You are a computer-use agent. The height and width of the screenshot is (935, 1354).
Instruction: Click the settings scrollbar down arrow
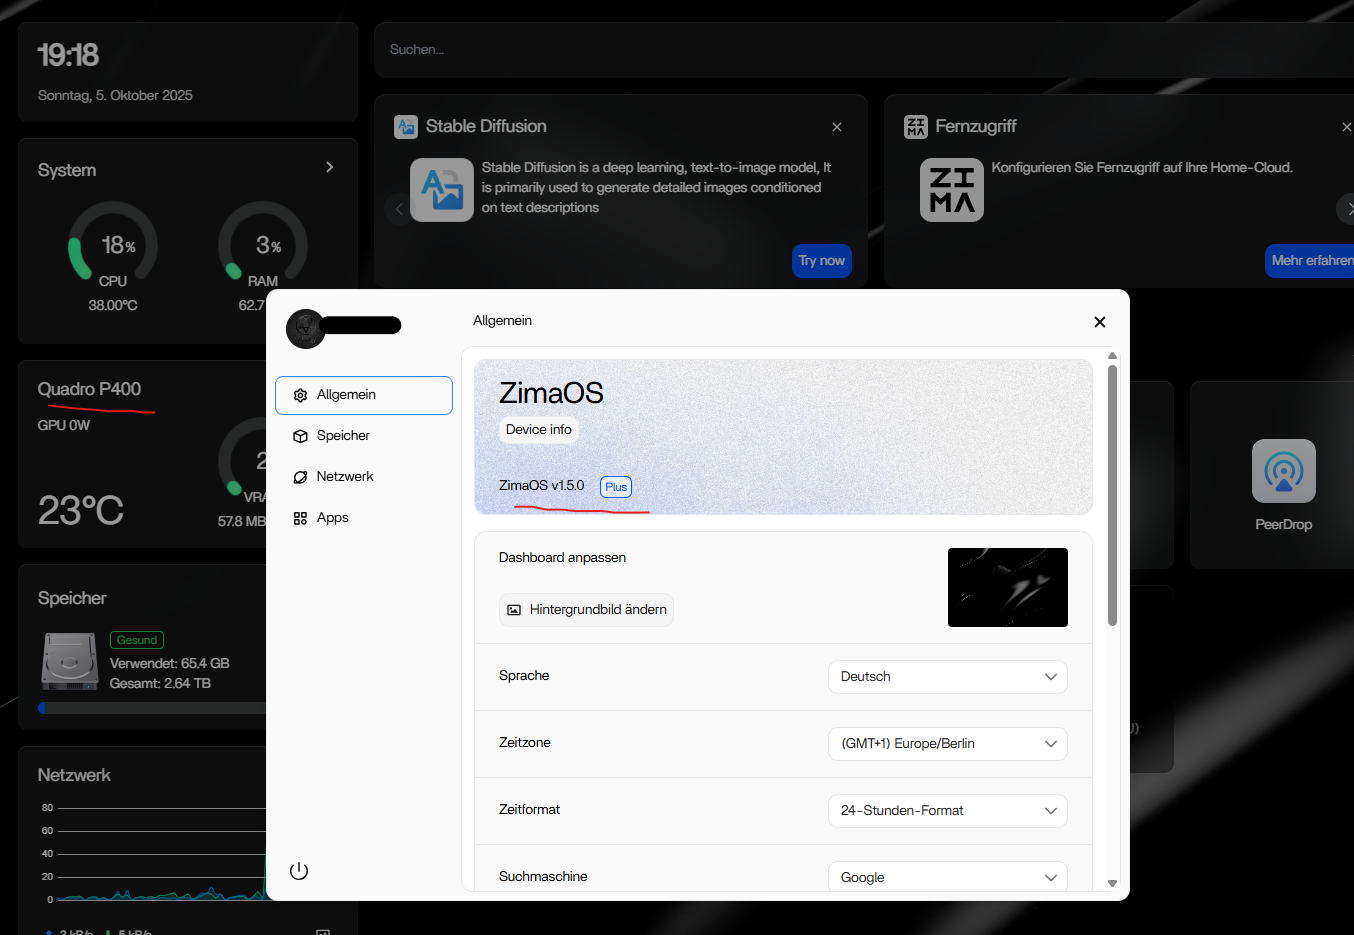pos(1112,883)
